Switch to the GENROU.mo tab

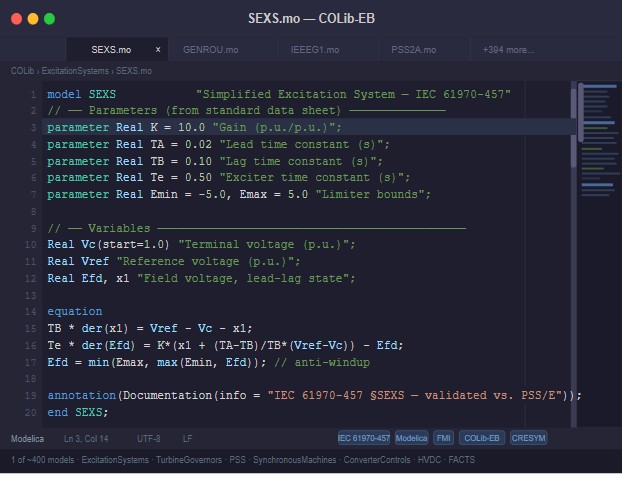point(210,49)
